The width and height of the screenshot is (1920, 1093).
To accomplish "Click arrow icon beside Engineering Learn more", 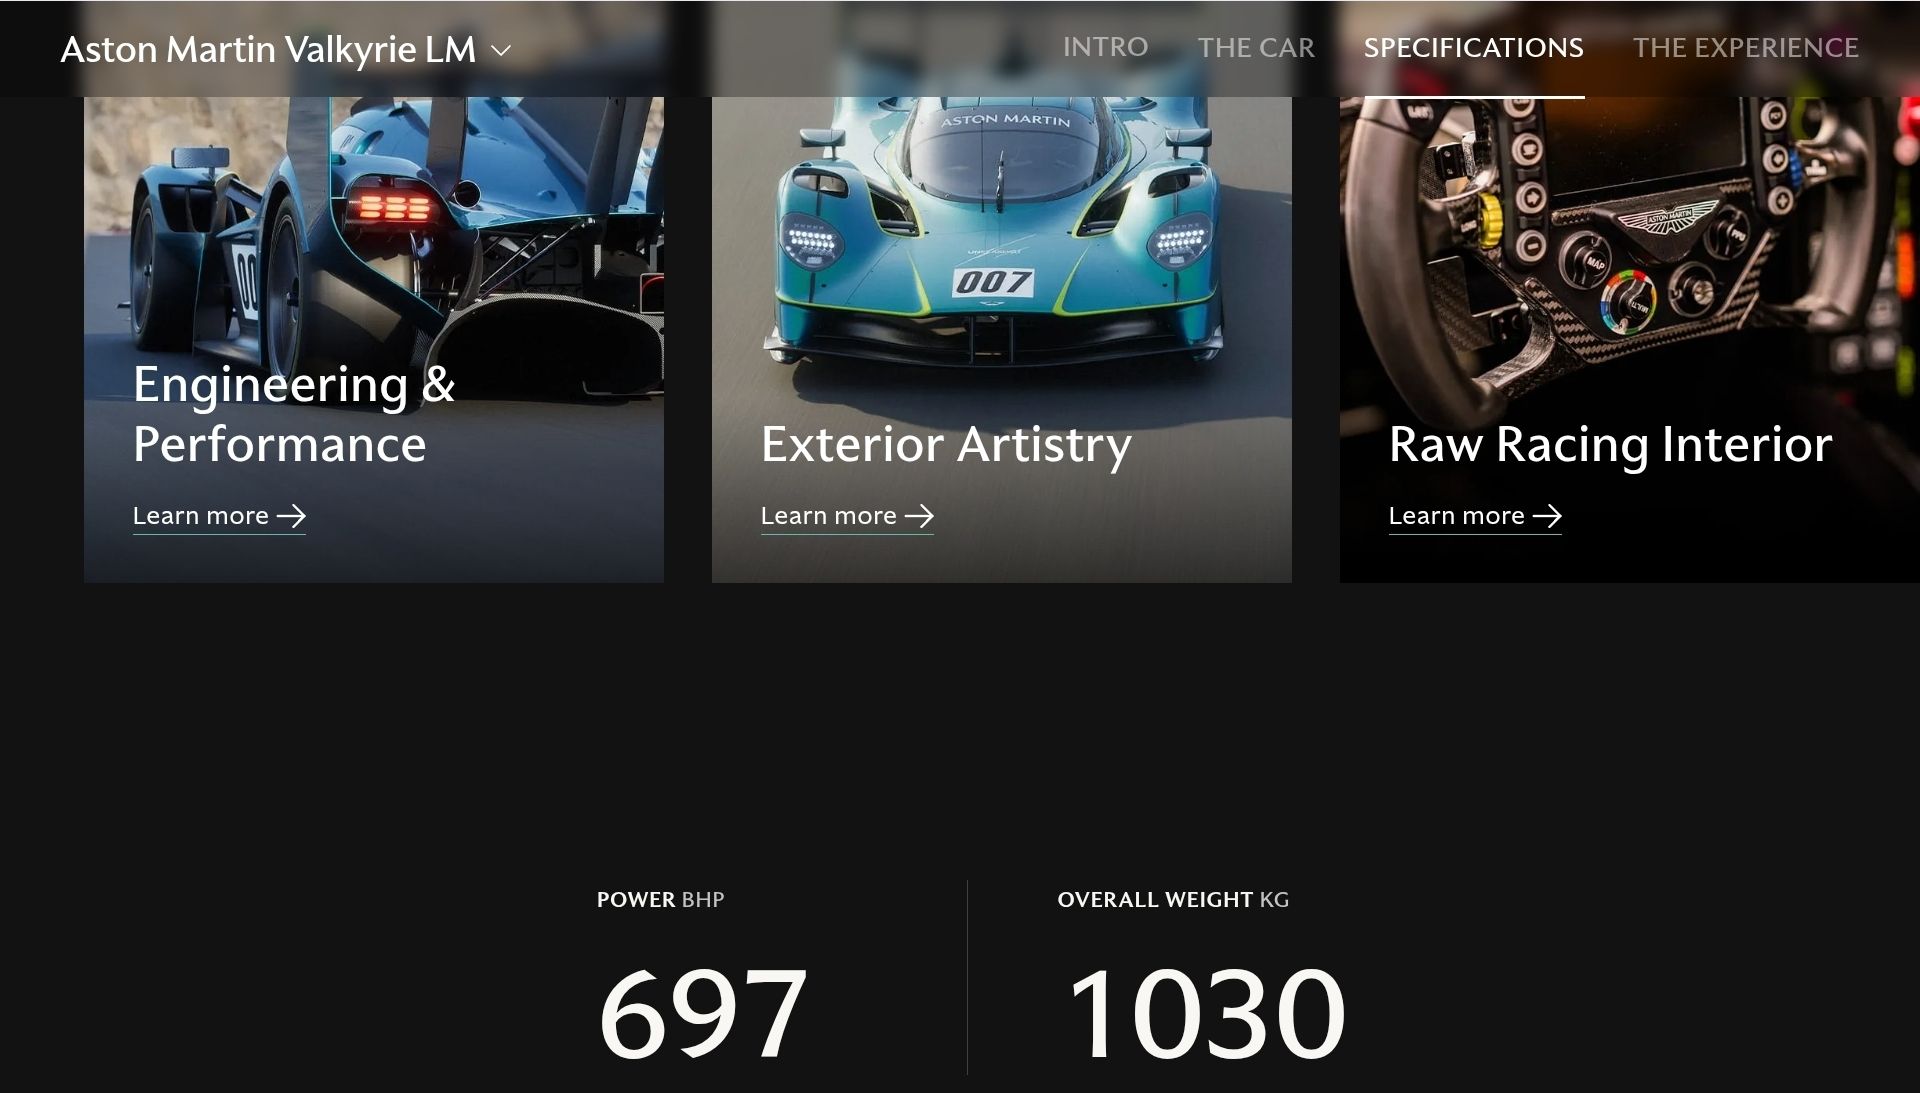I will pos(291,516).
